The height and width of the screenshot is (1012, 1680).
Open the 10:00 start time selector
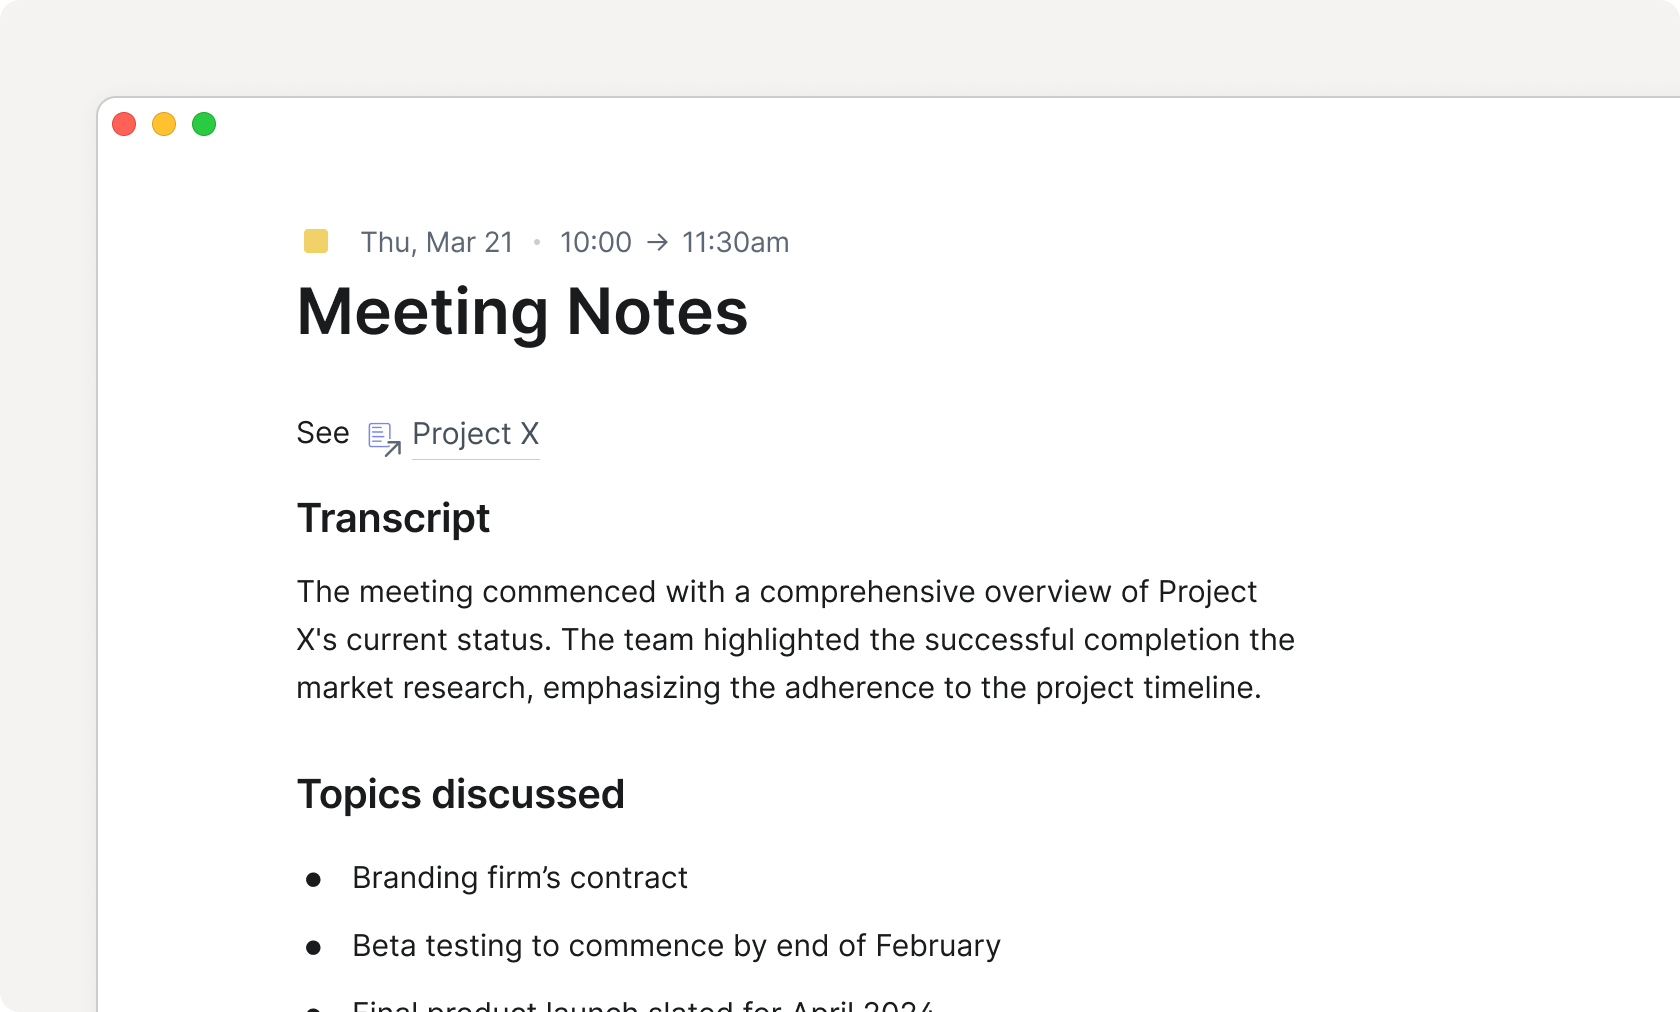[x=596, y=242]
